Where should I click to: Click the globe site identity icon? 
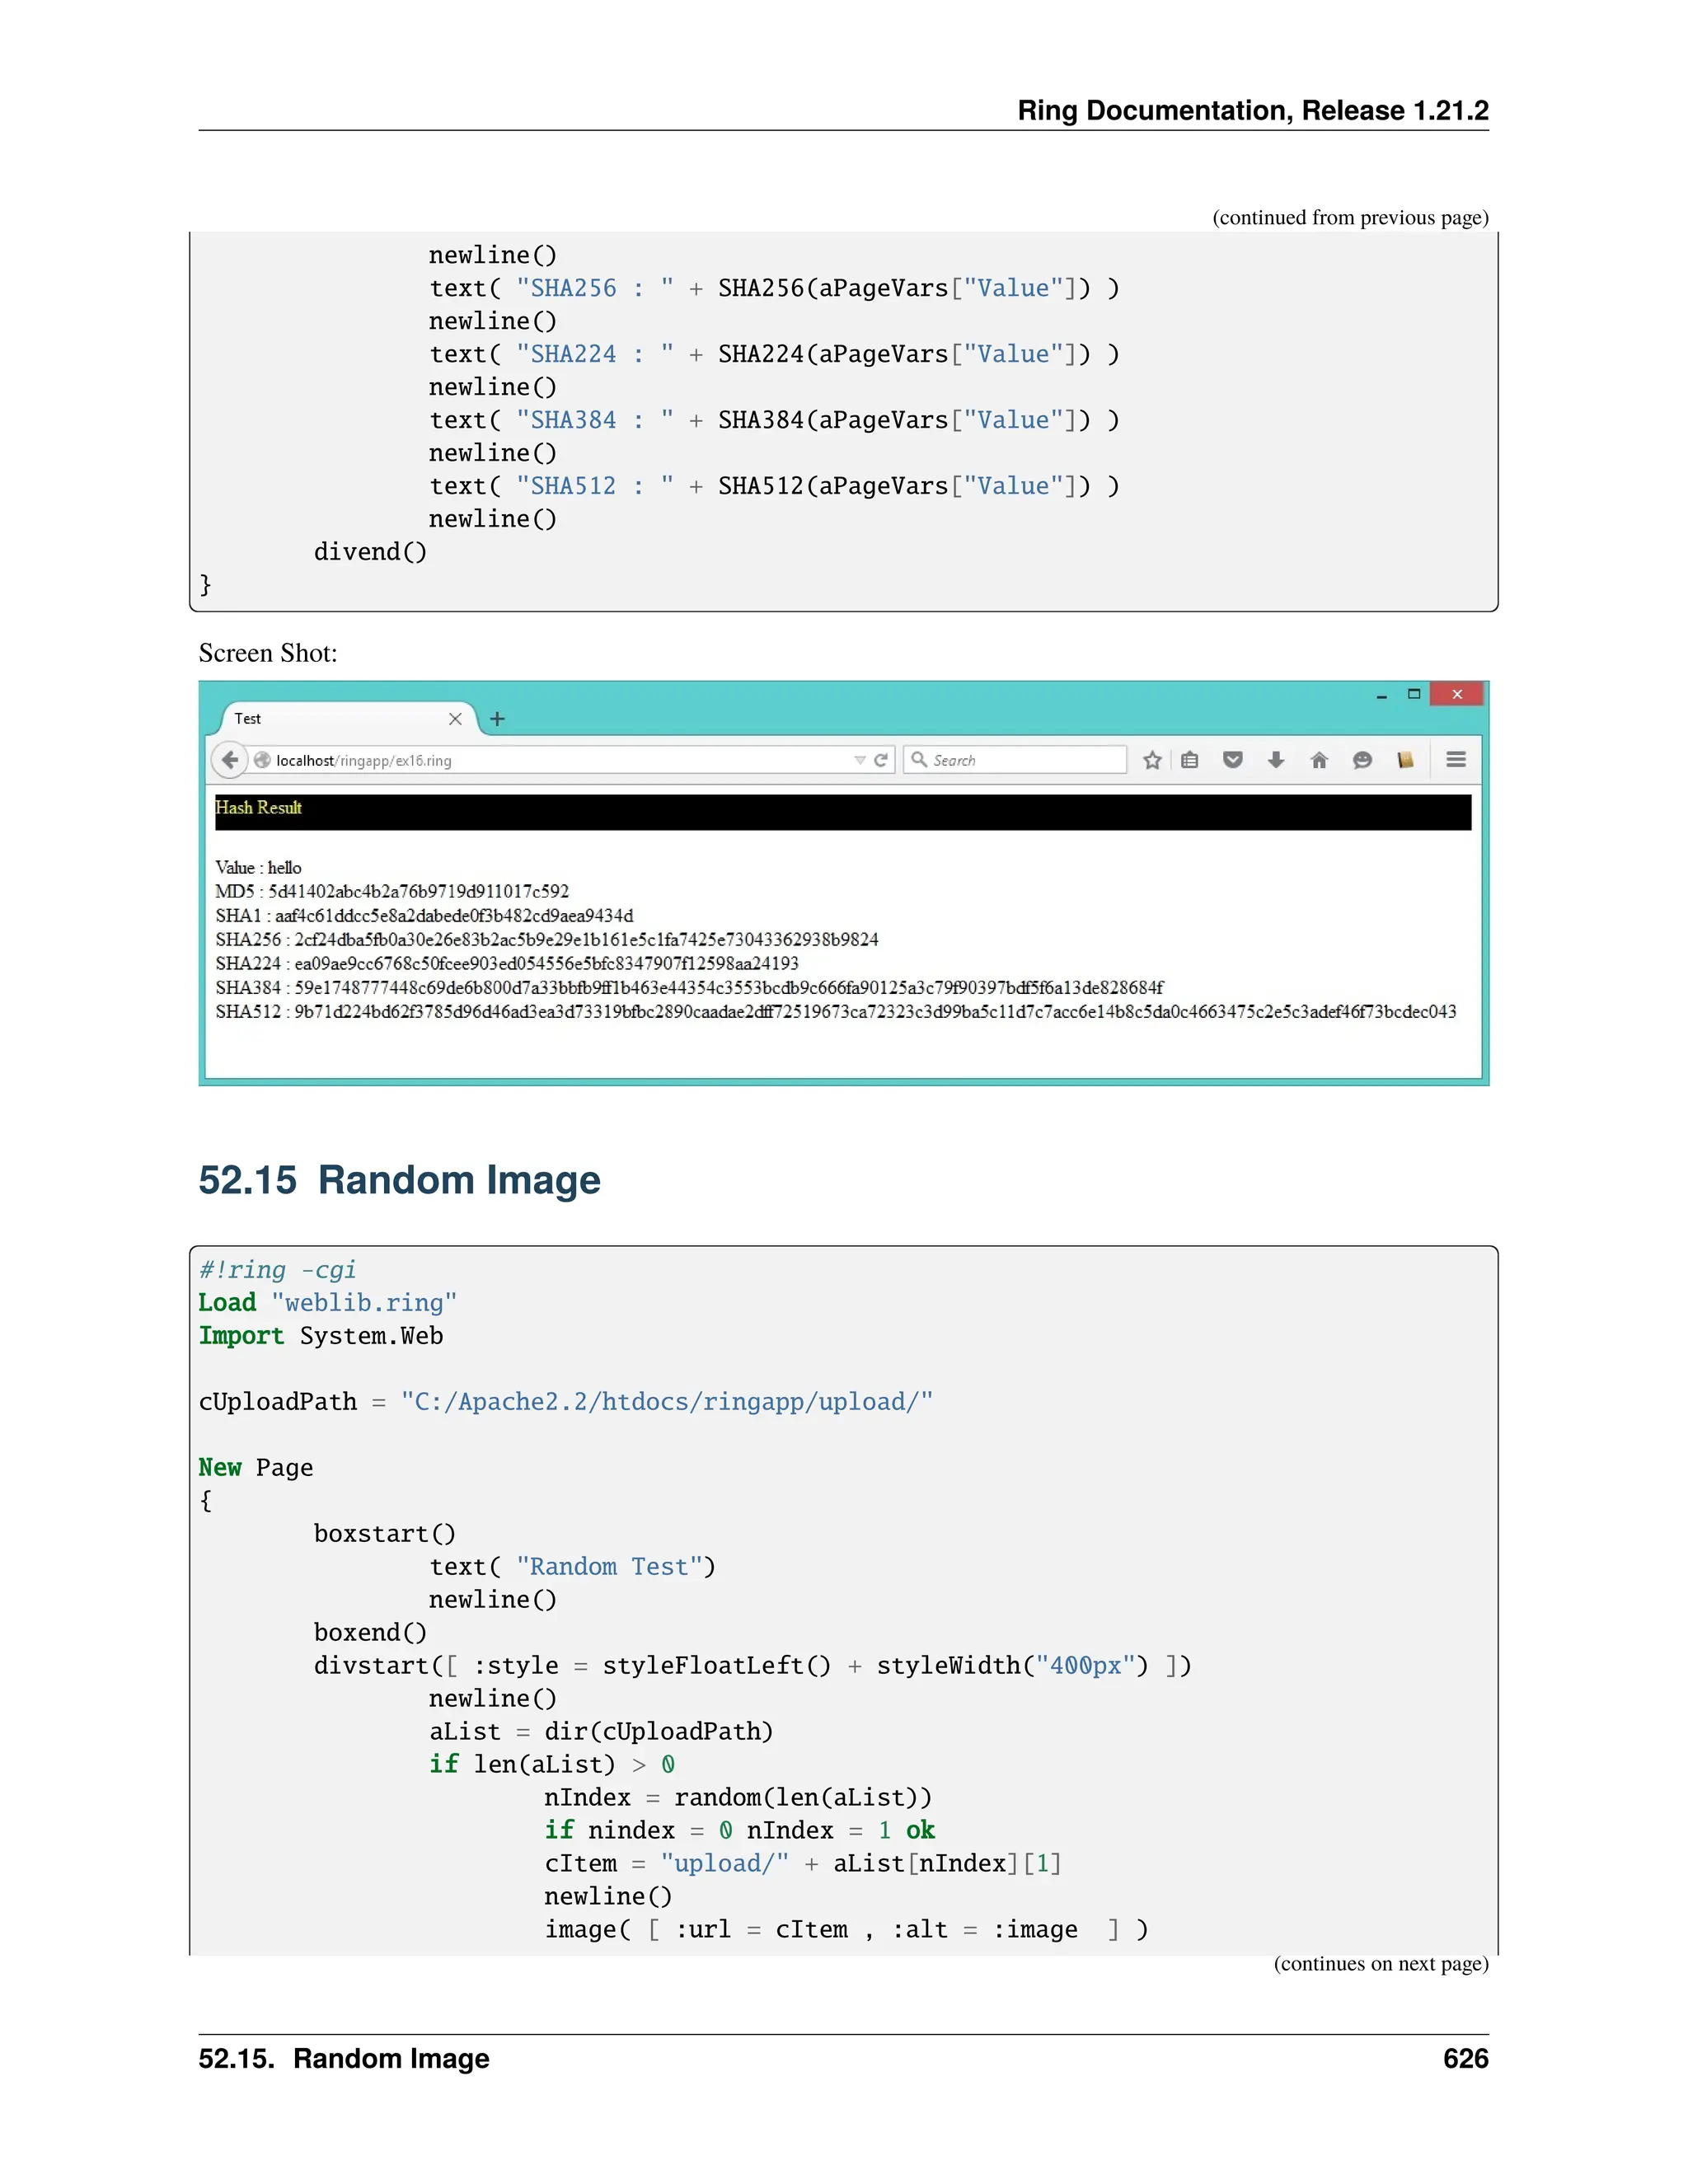[262, 760]
